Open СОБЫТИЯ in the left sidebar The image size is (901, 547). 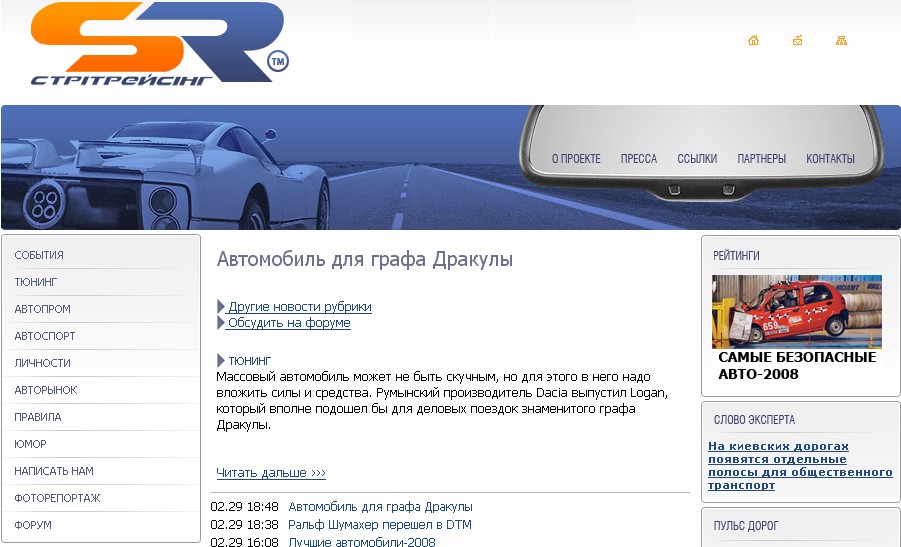(x=39, y=255)
